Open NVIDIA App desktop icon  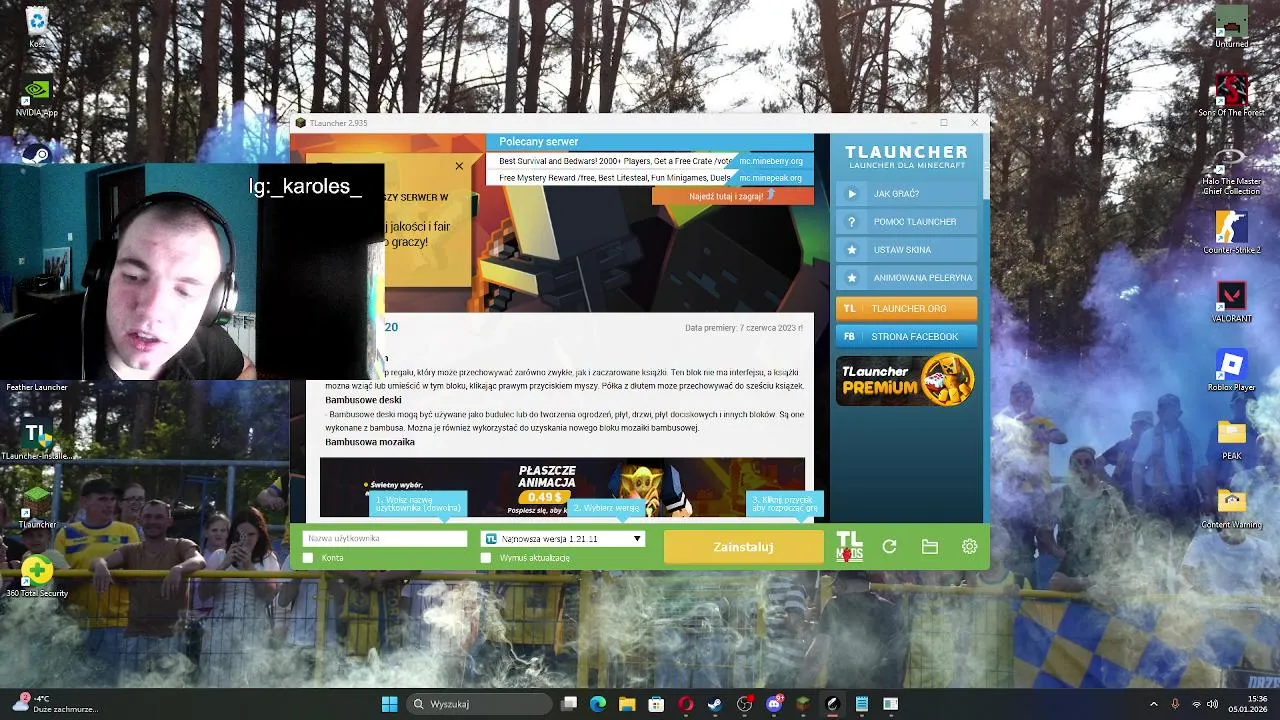click(37, 97)
